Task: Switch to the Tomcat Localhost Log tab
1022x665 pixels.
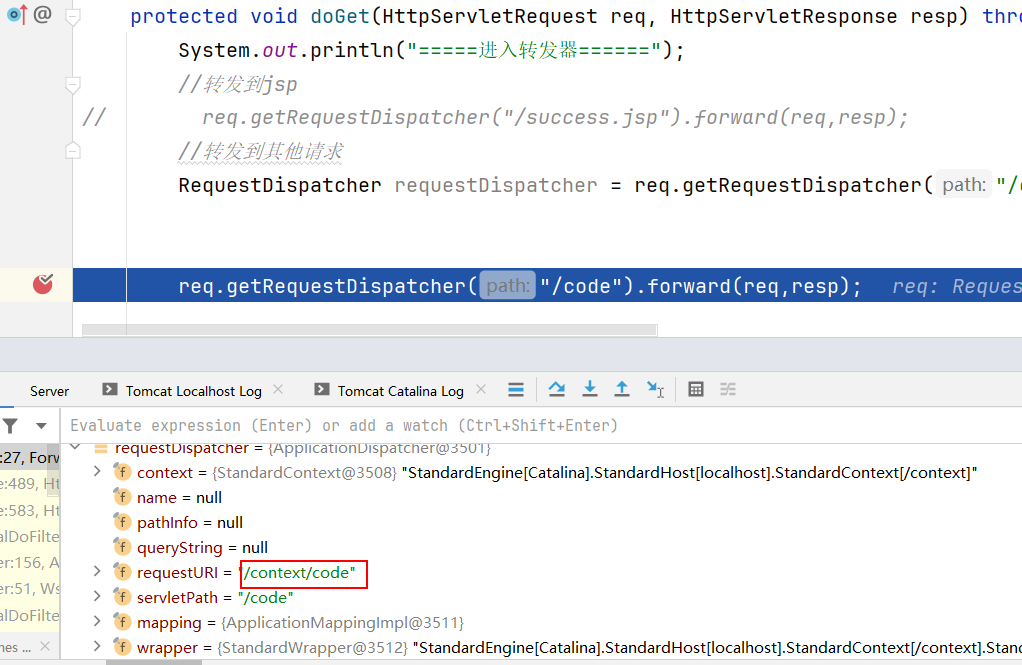Action: coord(193,391)
